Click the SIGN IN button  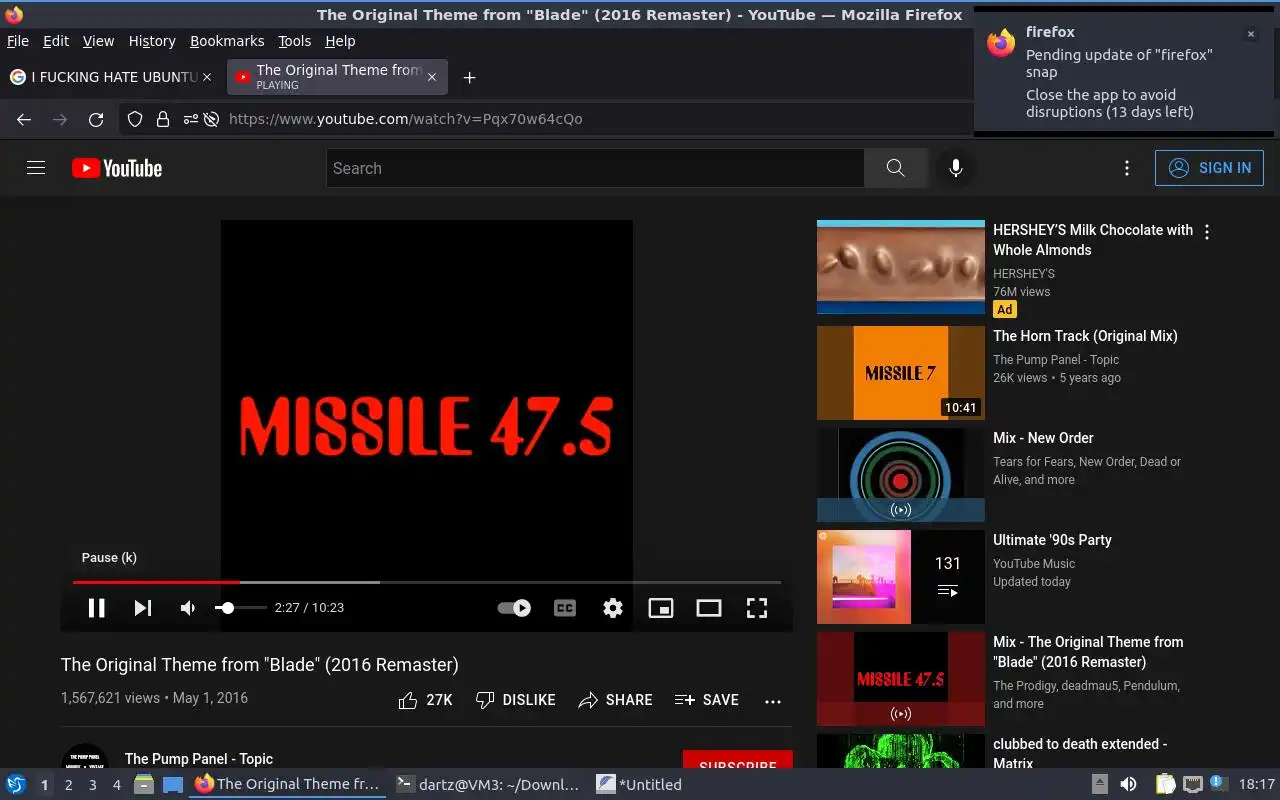point(1209,168)
